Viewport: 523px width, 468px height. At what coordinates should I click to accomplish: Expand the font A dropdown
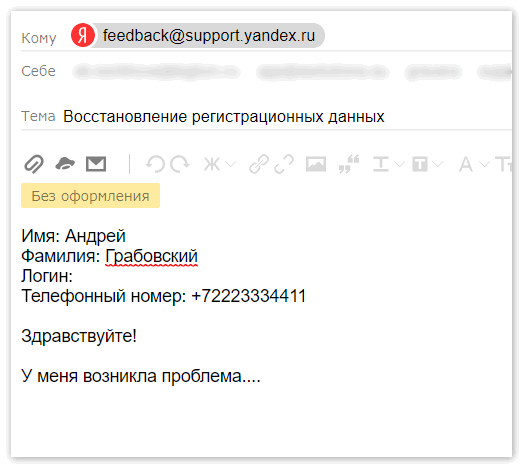coord(484,164)
